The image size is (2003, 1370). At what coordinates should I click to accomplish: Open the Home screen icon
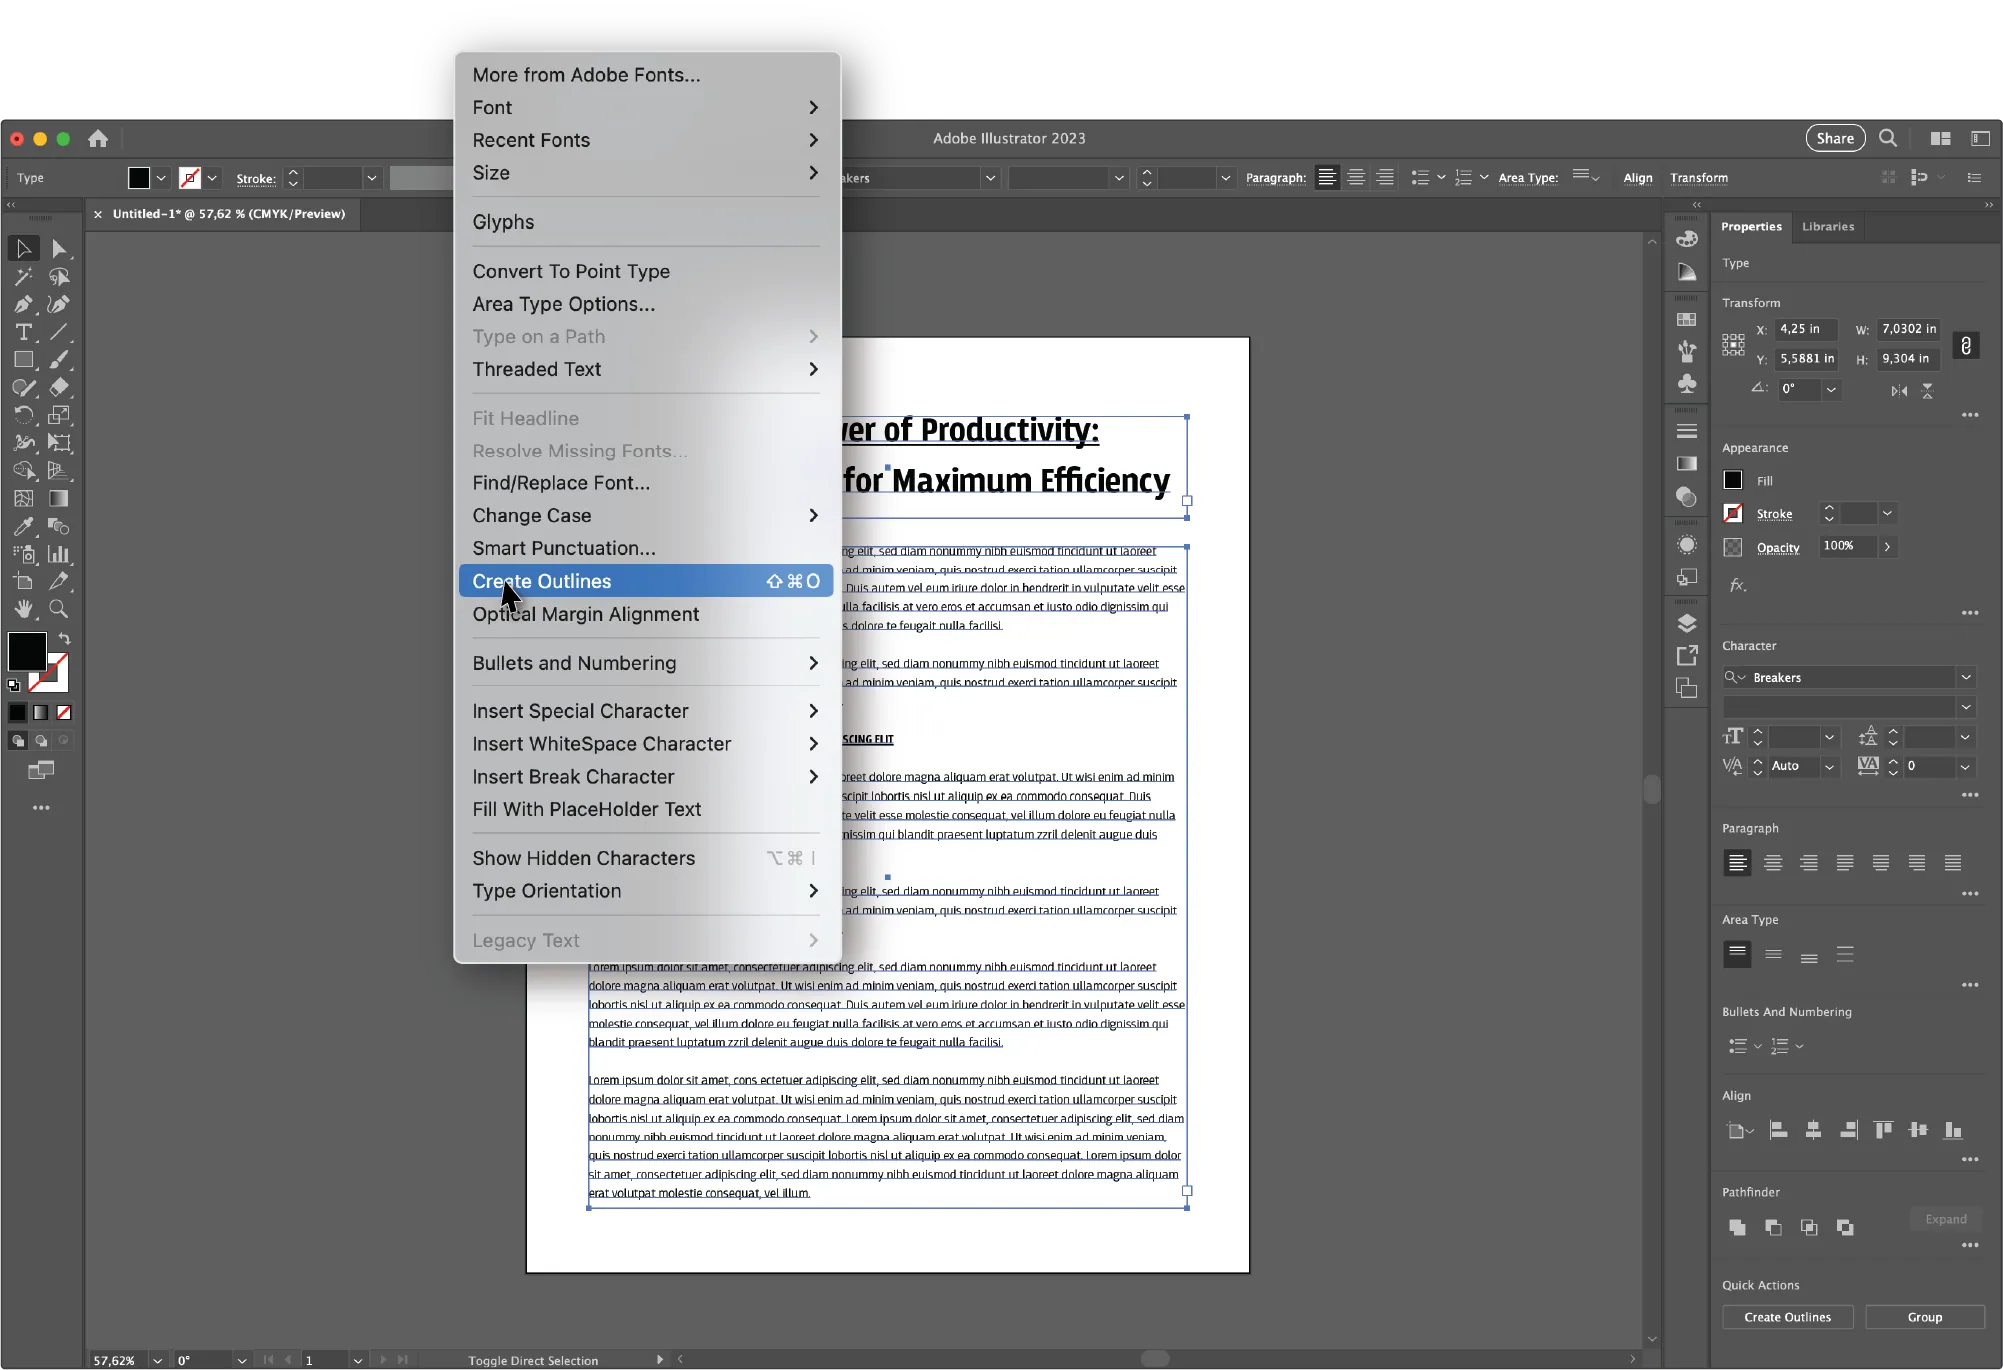tap(98, 139)
